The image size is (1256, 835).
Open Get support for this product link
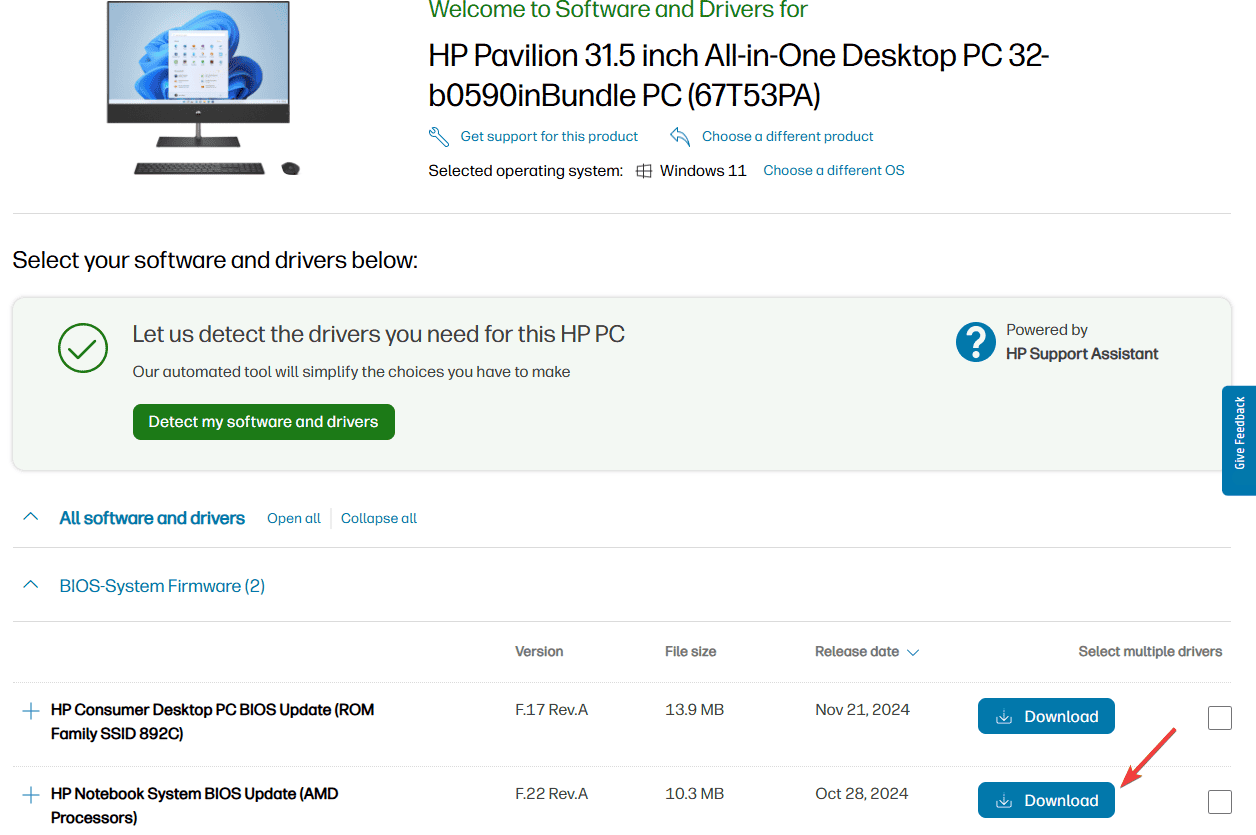tap(549, 136)
